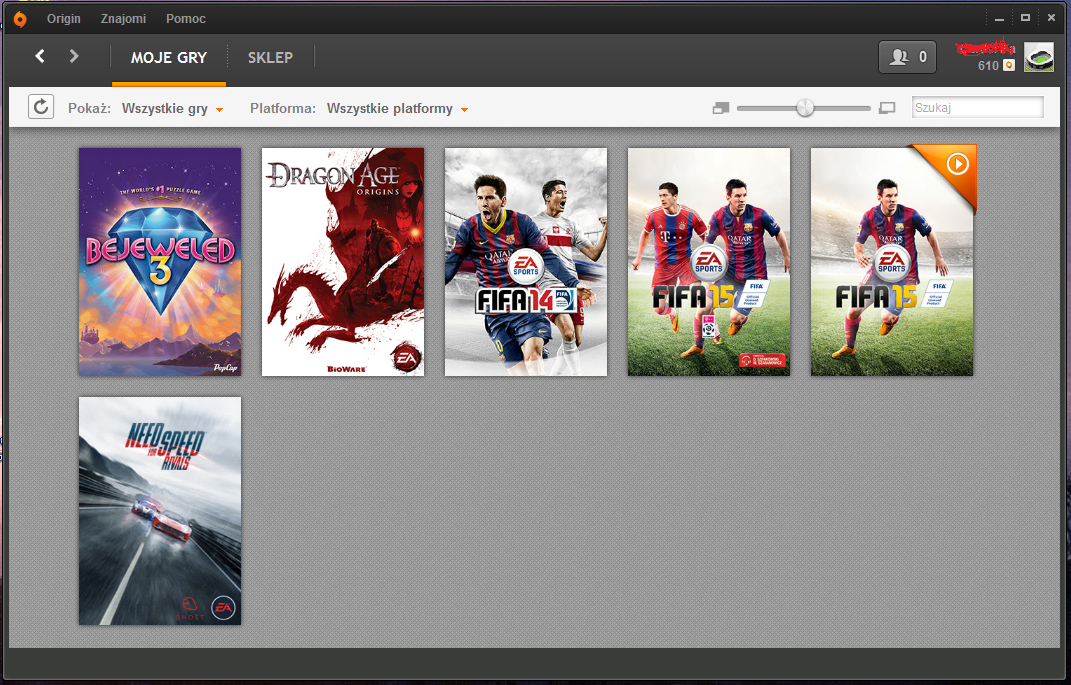
Task: Open the friends list button
Action: coord(907,57)
